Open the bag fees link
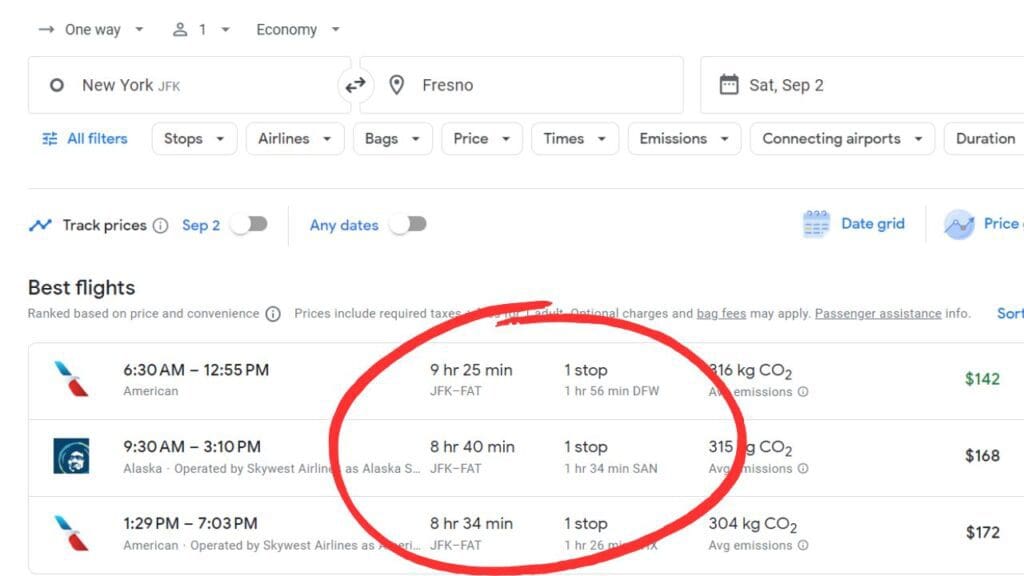1024x576 pixels. (x=721, y=314)
